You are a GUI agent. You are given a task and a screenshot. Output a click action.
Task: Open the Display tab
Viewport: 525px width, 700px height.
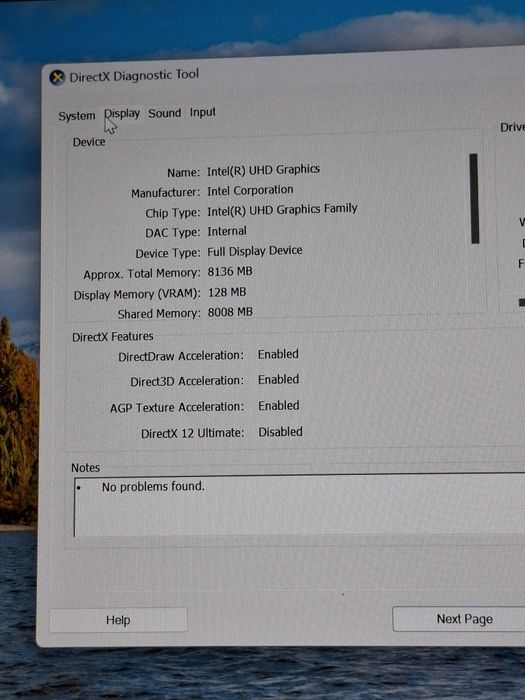click(x=122, y=114)
